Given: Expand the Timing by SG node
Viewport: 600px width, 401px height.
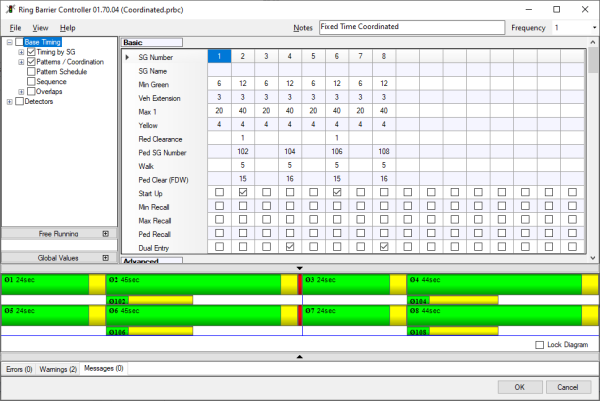Looking at the screenshot, I should pyautogui.click(x=21, y=52).
